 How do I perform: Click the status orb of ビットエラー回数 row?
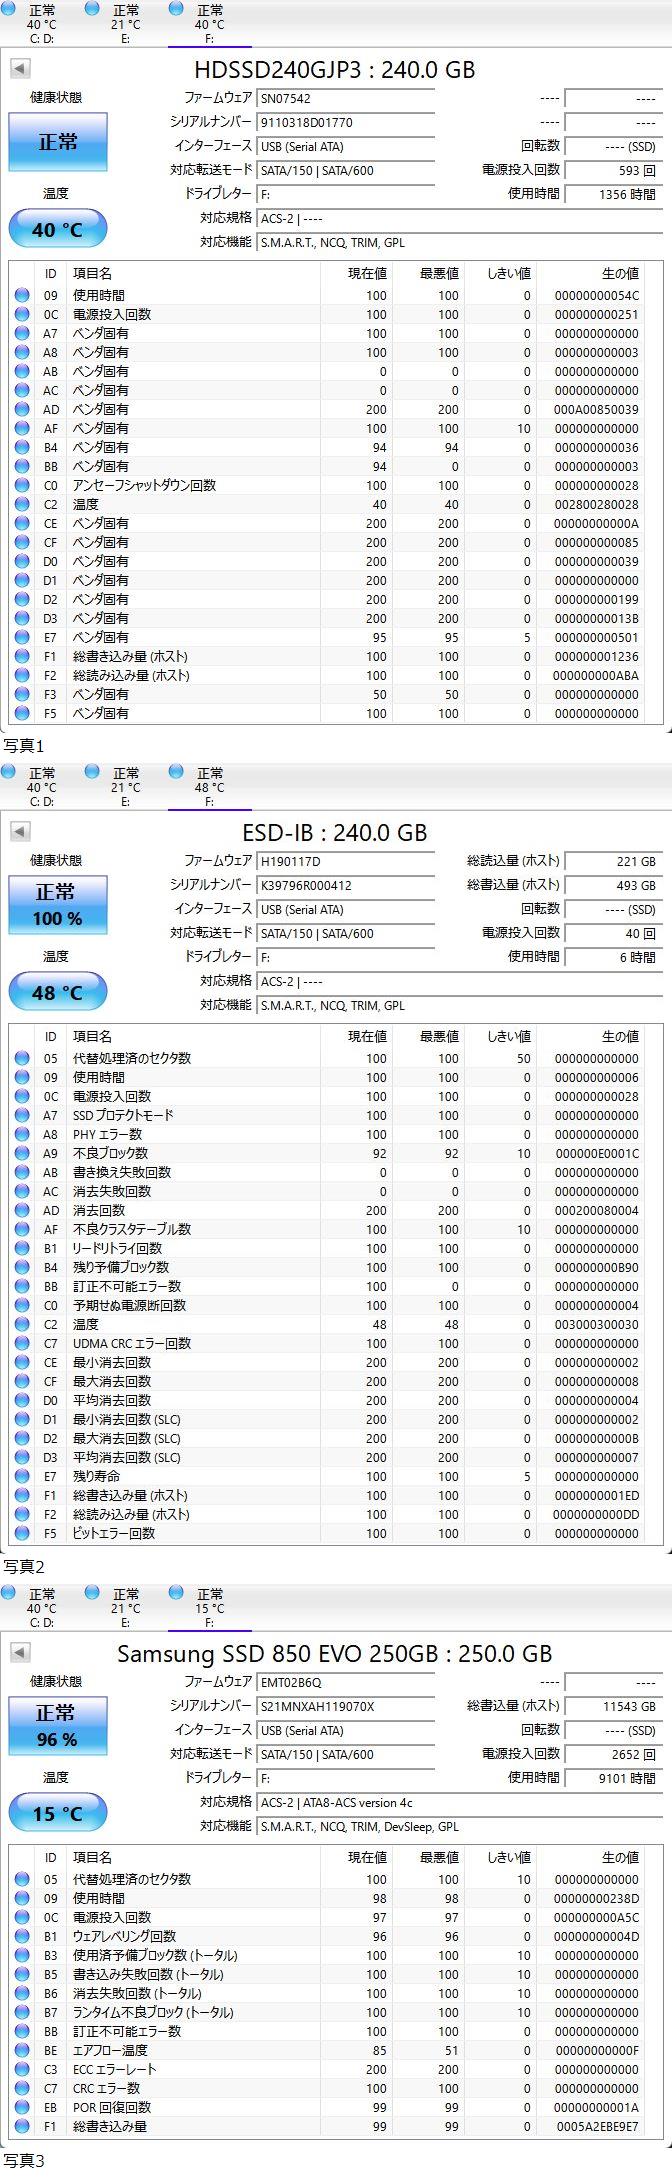pyautogui.click(x=22, y=1534)
